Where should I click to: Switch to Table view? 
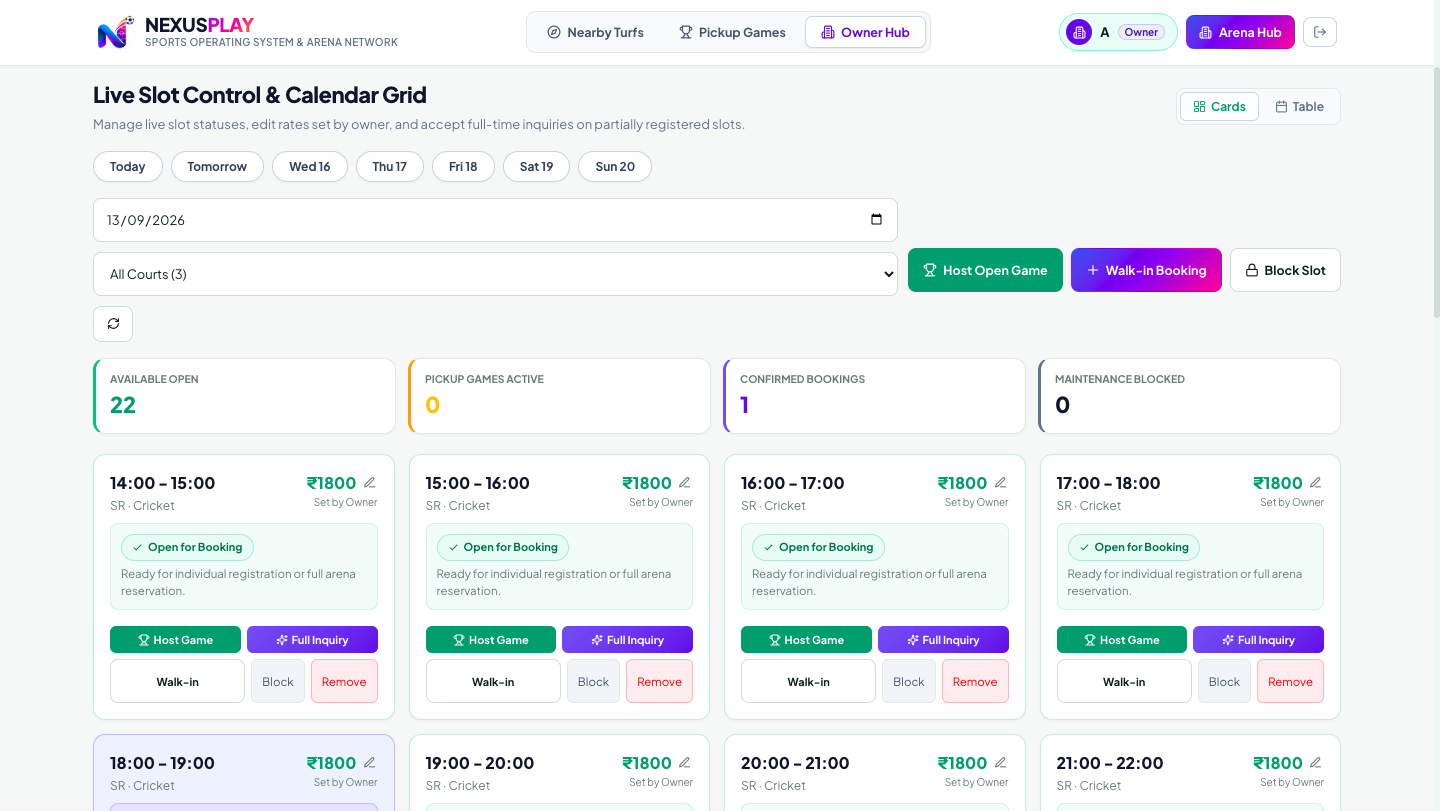point(1300,106)
